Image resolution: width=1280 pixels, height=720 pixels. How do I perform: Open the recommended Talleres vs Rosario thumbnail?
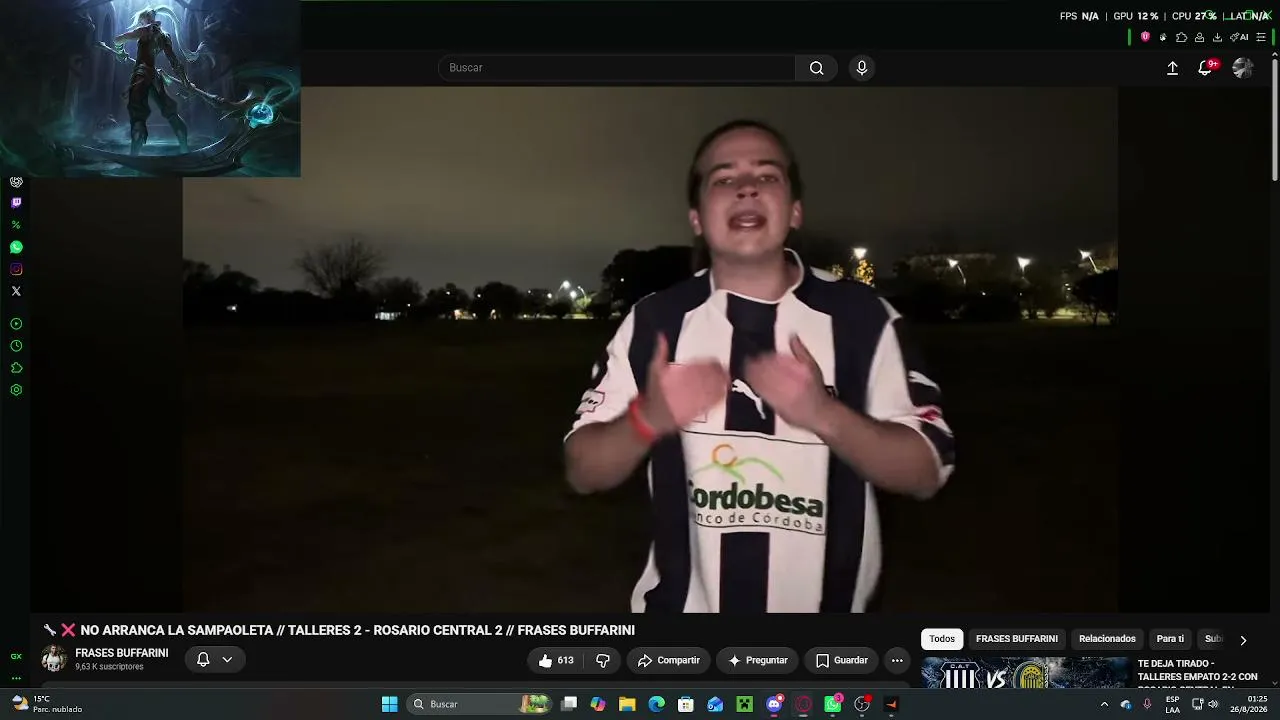point(1024,672)
